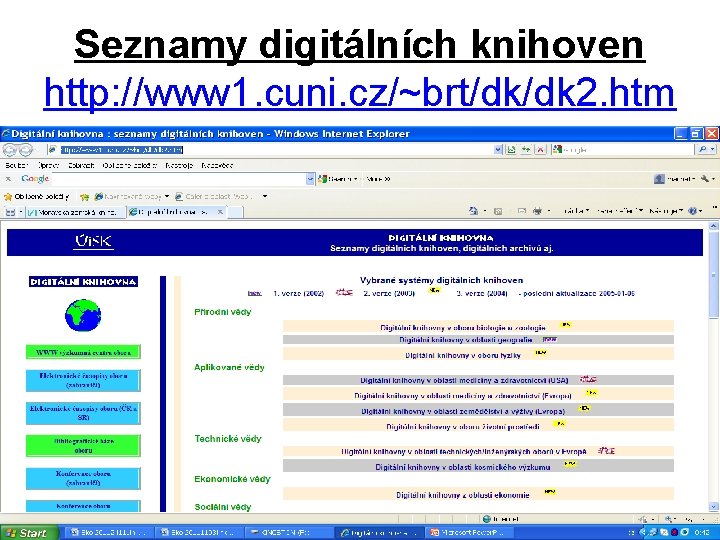Expand the Quick Tabs dropdown arrow
Image resolution: width=720 pixels, height=540 pixels.
pos(21,212)
